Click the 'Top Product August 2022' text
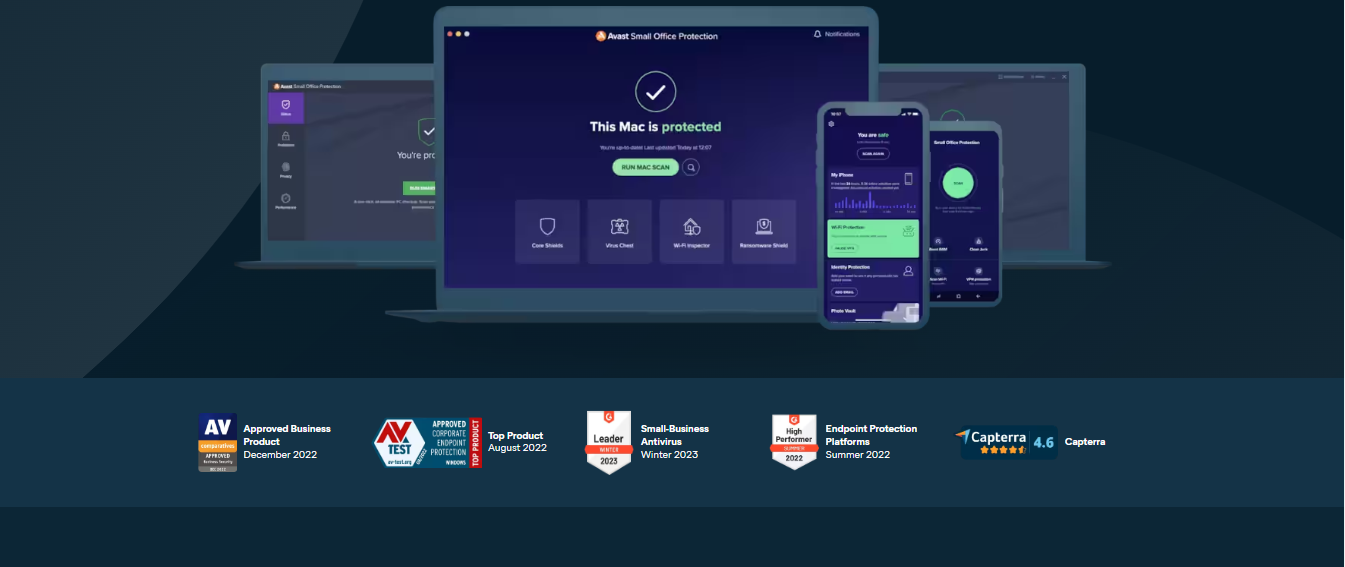The image size is (1345, 567). click(x=517, y=442)
